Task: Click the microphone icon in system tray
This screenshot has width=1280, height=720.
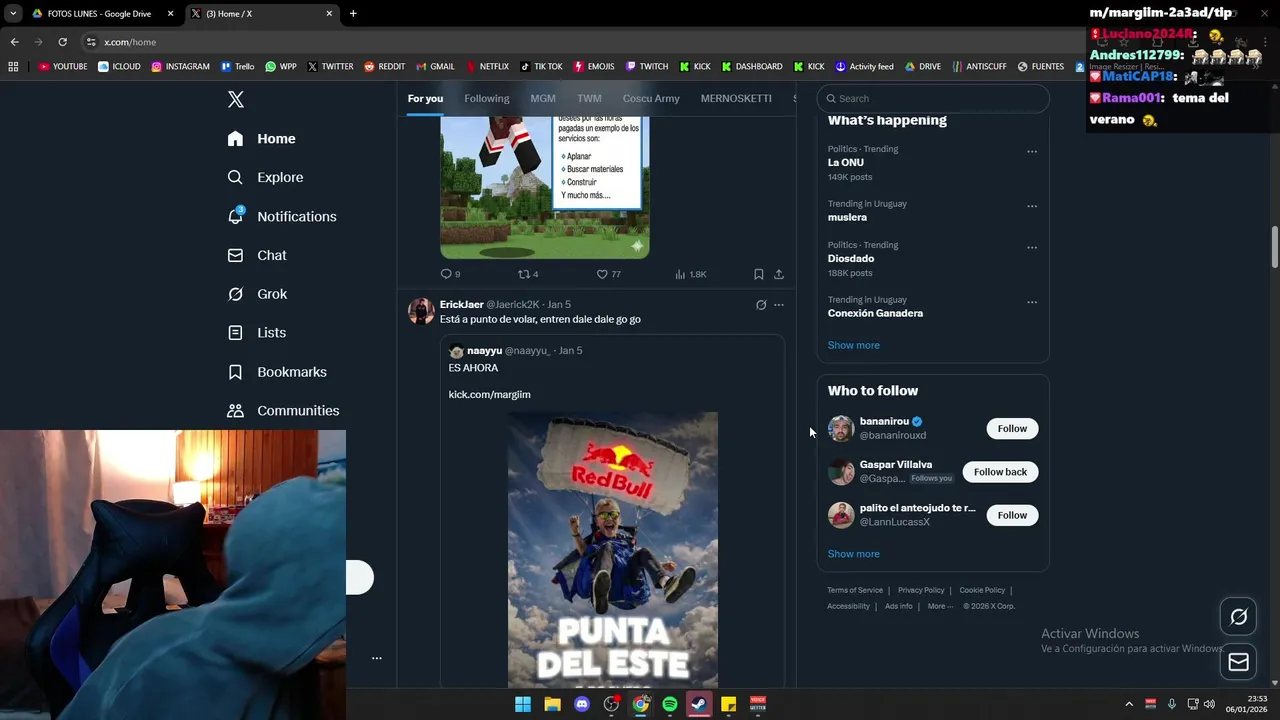Action: point(1171,704)
